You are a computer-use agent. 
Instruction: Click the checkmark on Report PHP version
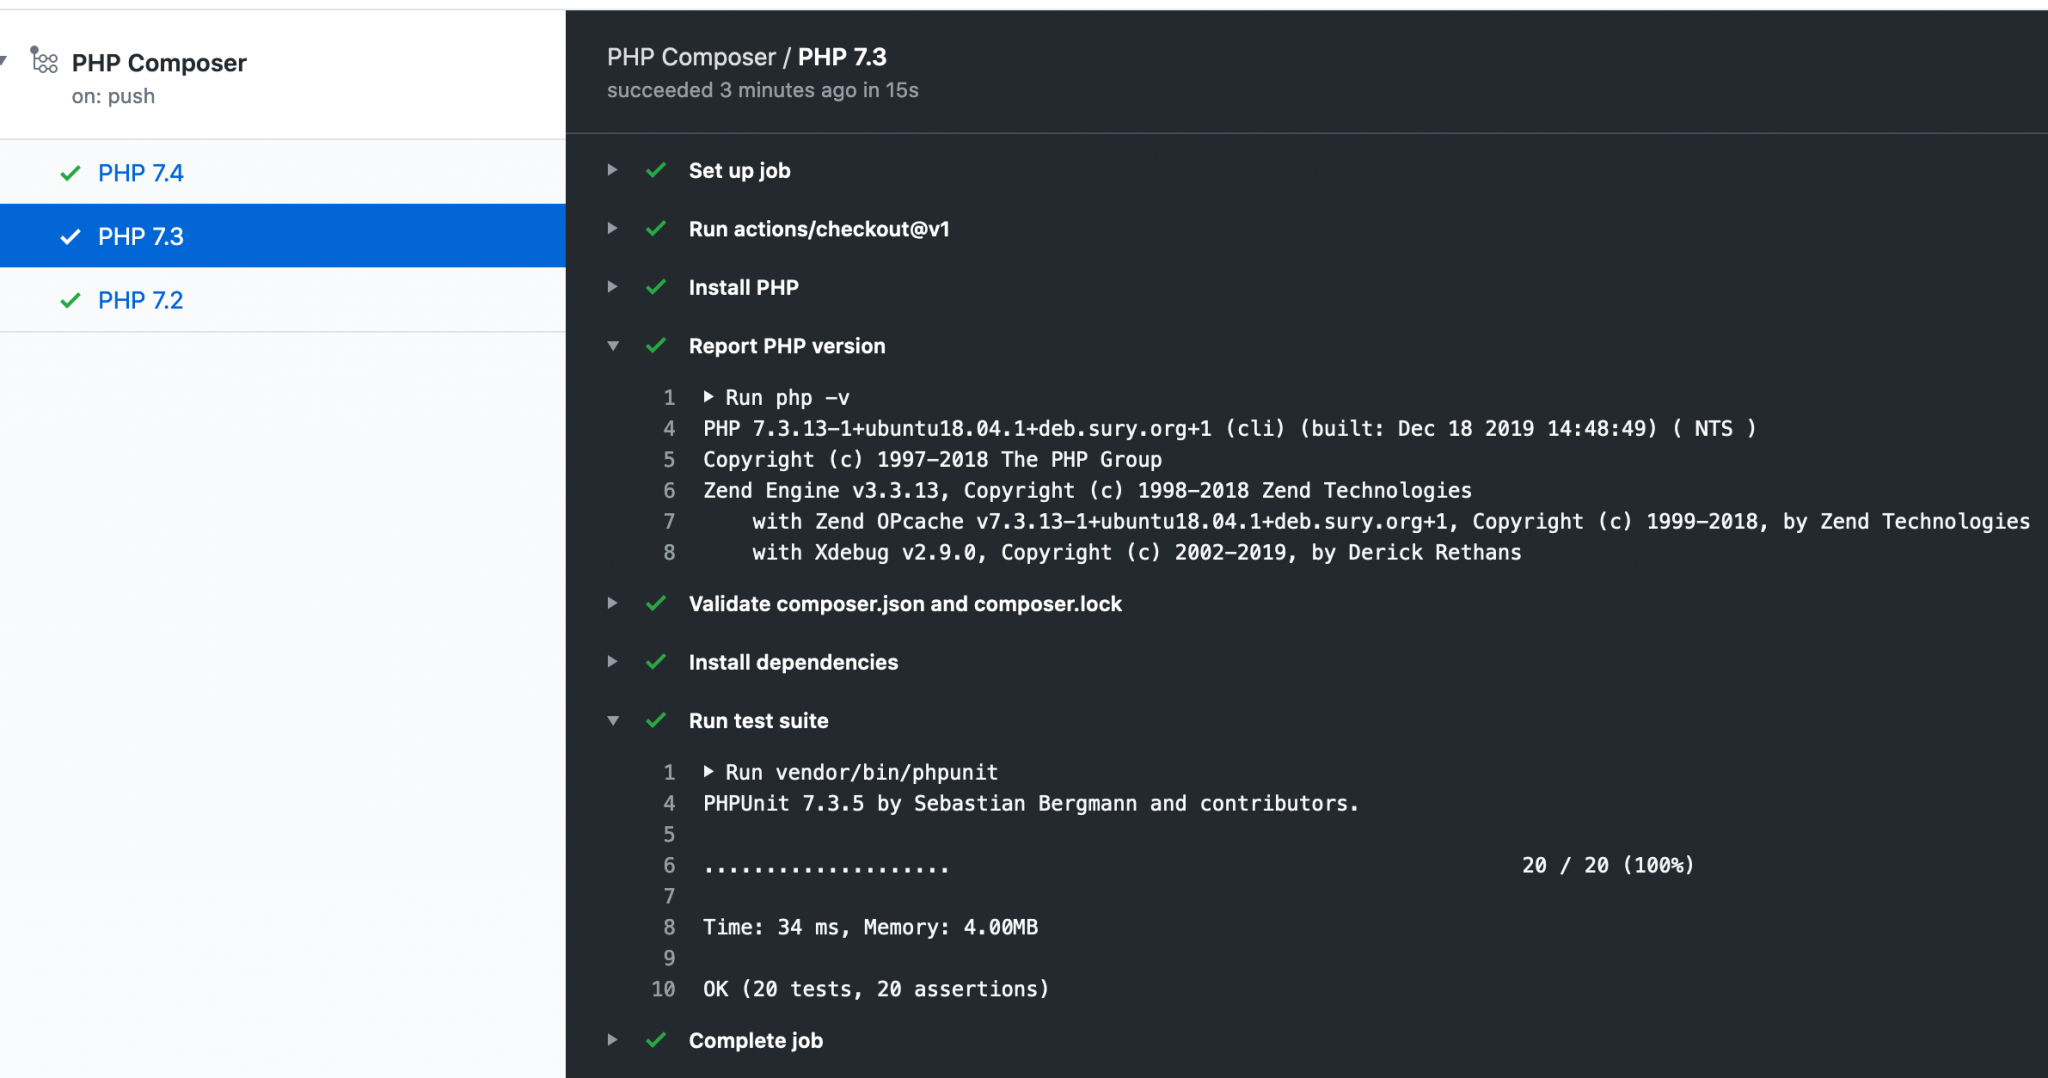point(657,345)
